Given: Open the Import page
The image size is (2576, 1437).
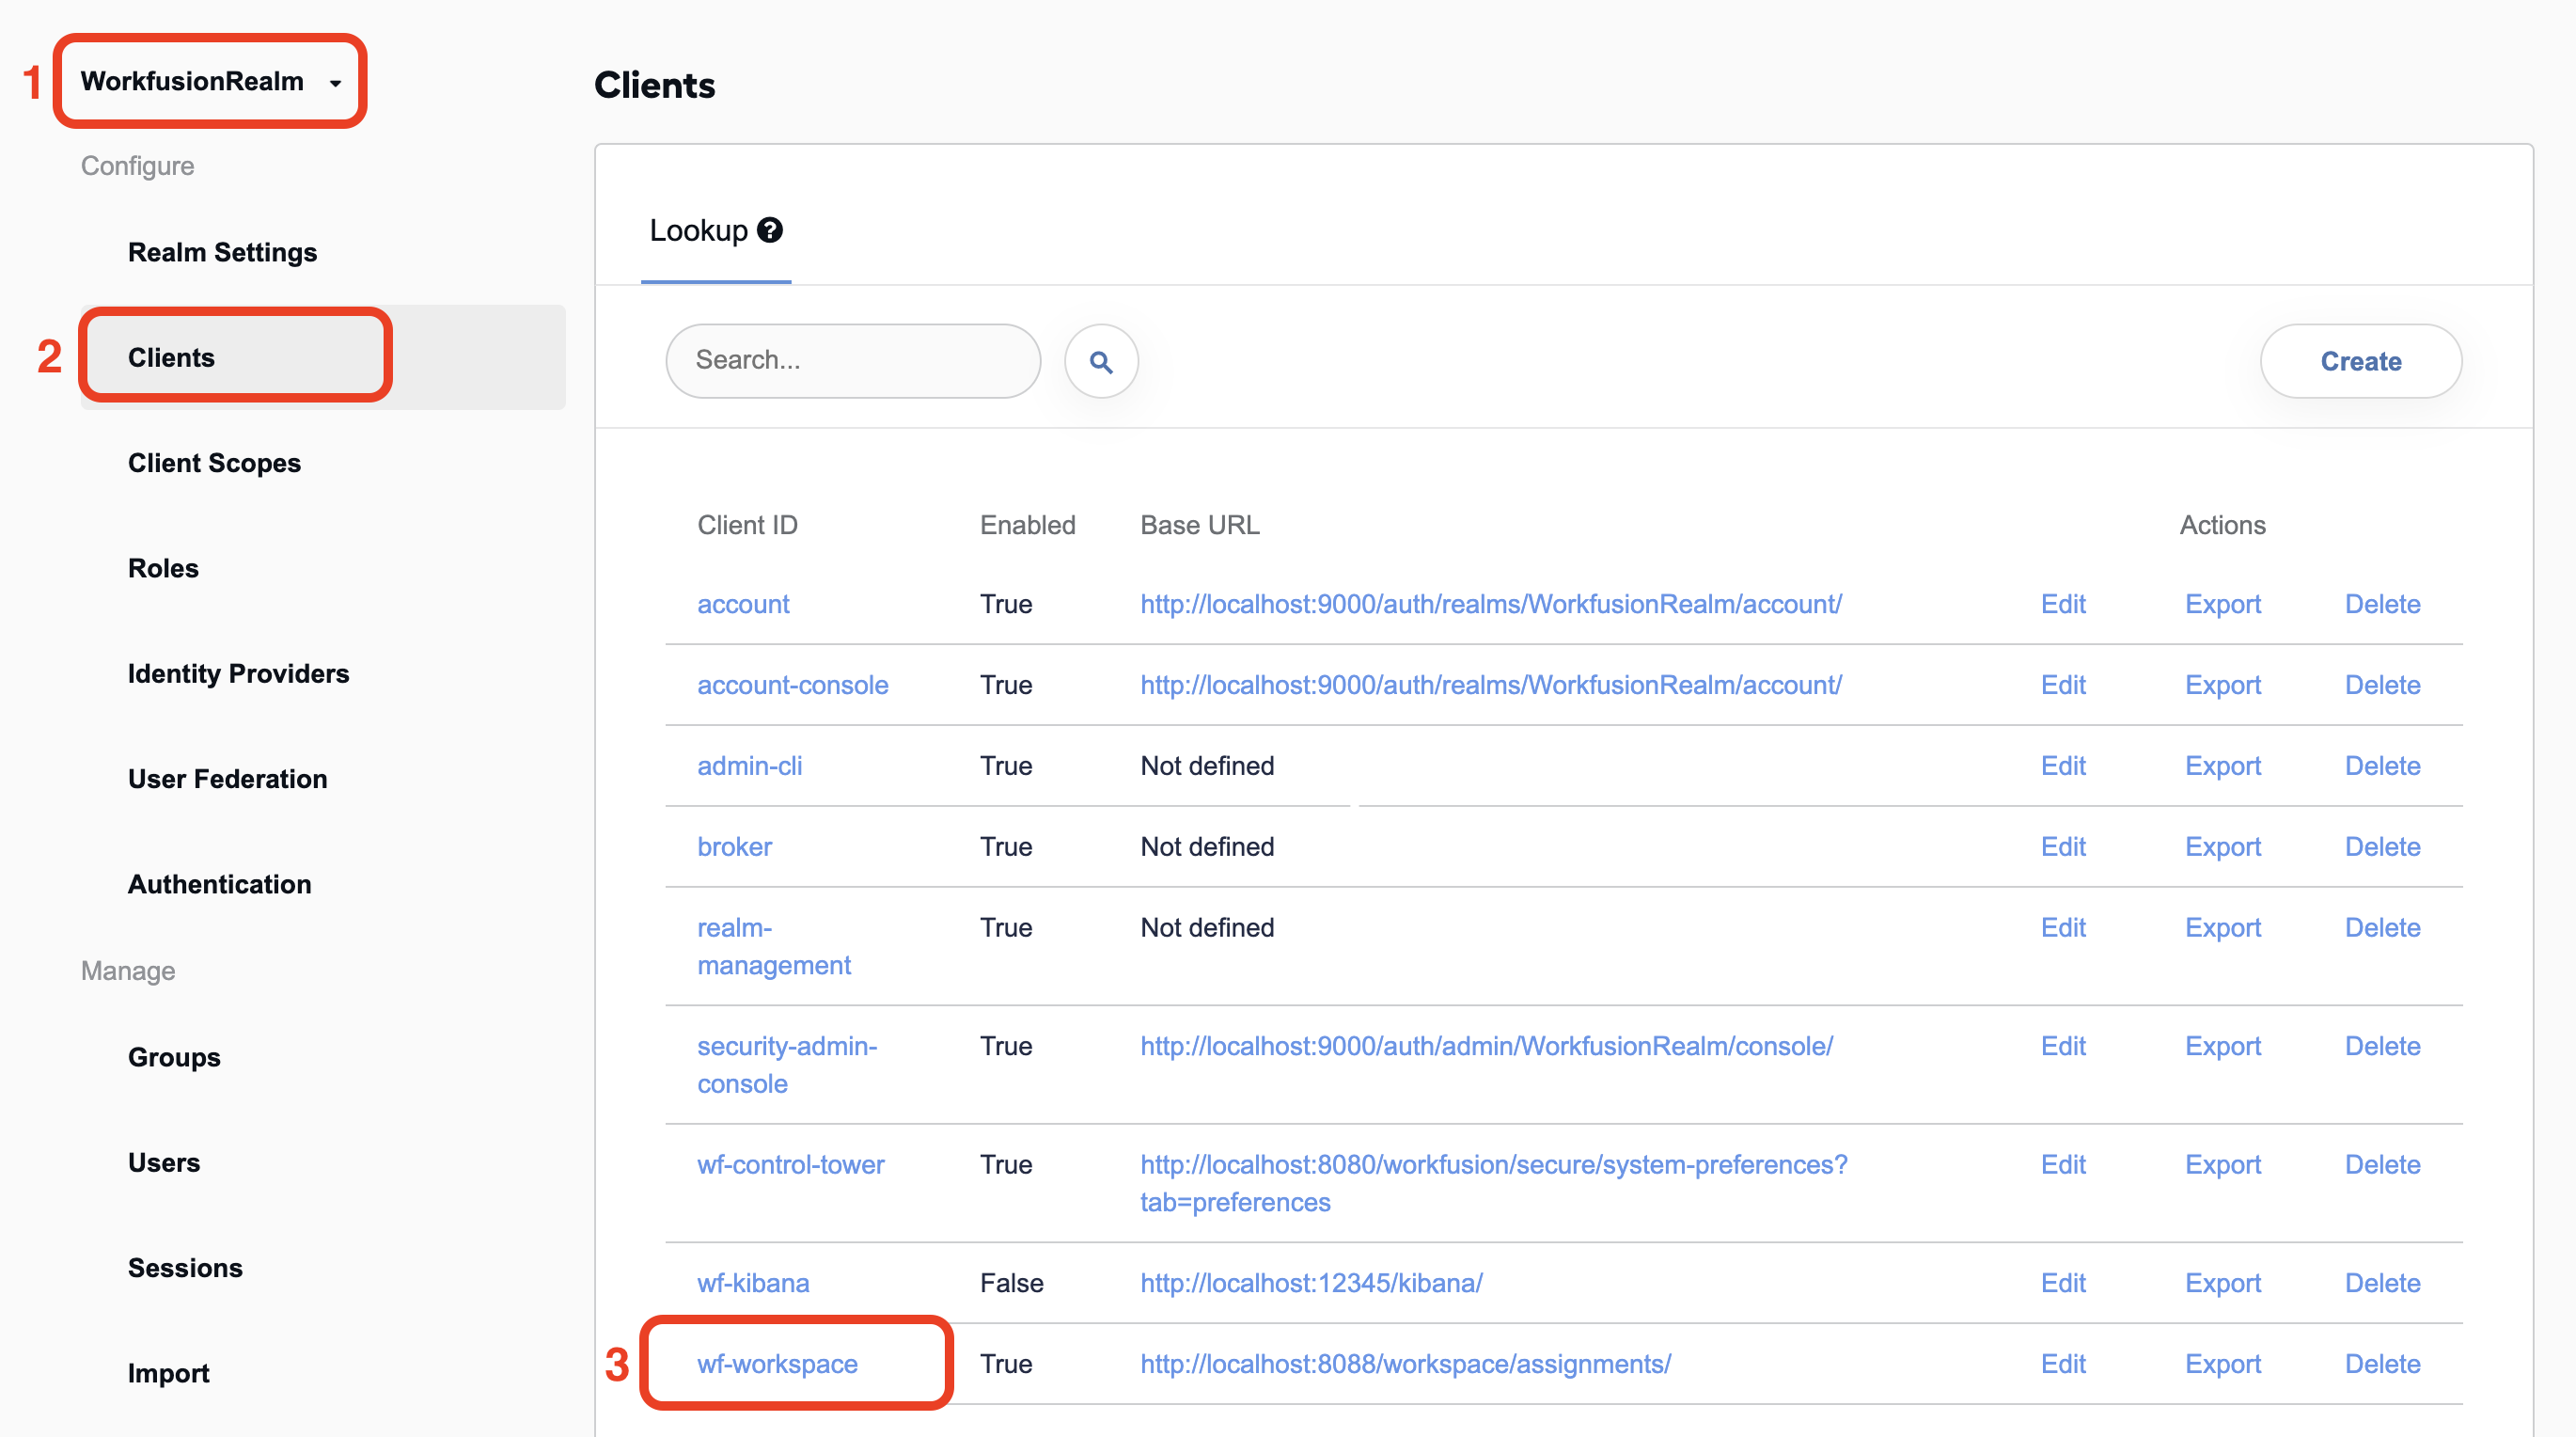Looking at the screenshot, I should pyautogui.click(x=168, y=1373).
